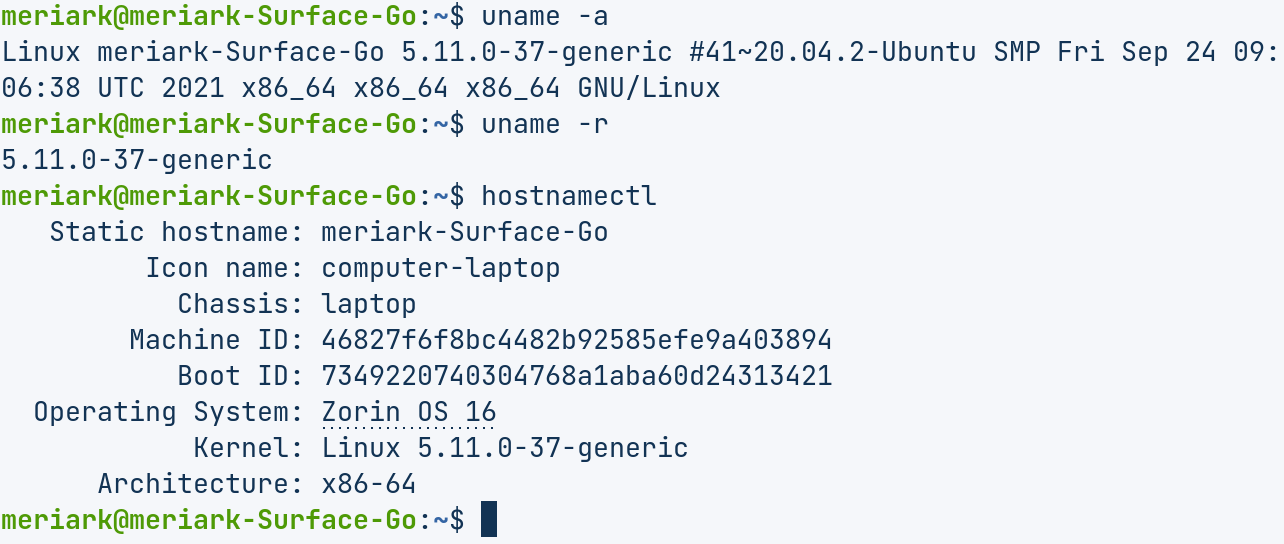The width and height of the screenshot is (1284, 544).
Task: Click the 'uname -r' command text
Action: coord(545,124)
